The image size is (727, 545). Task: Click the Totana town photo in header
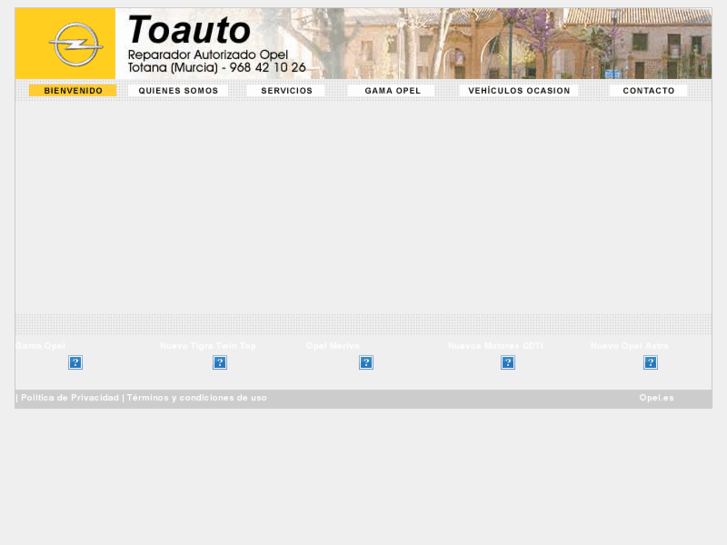(x=510, y=43)
